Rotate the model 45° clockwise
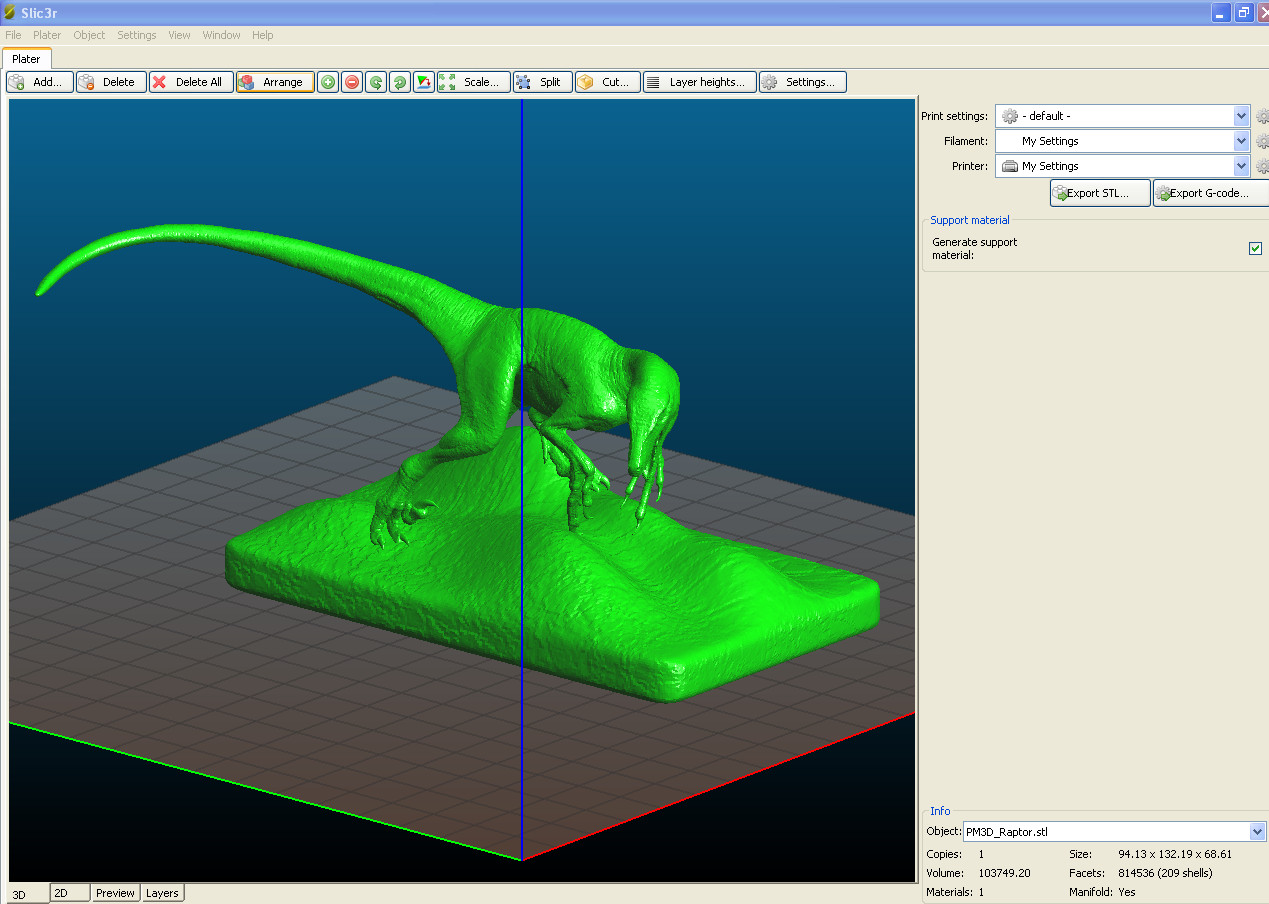Screen dimensions: 1269x904 pos(400,82)
